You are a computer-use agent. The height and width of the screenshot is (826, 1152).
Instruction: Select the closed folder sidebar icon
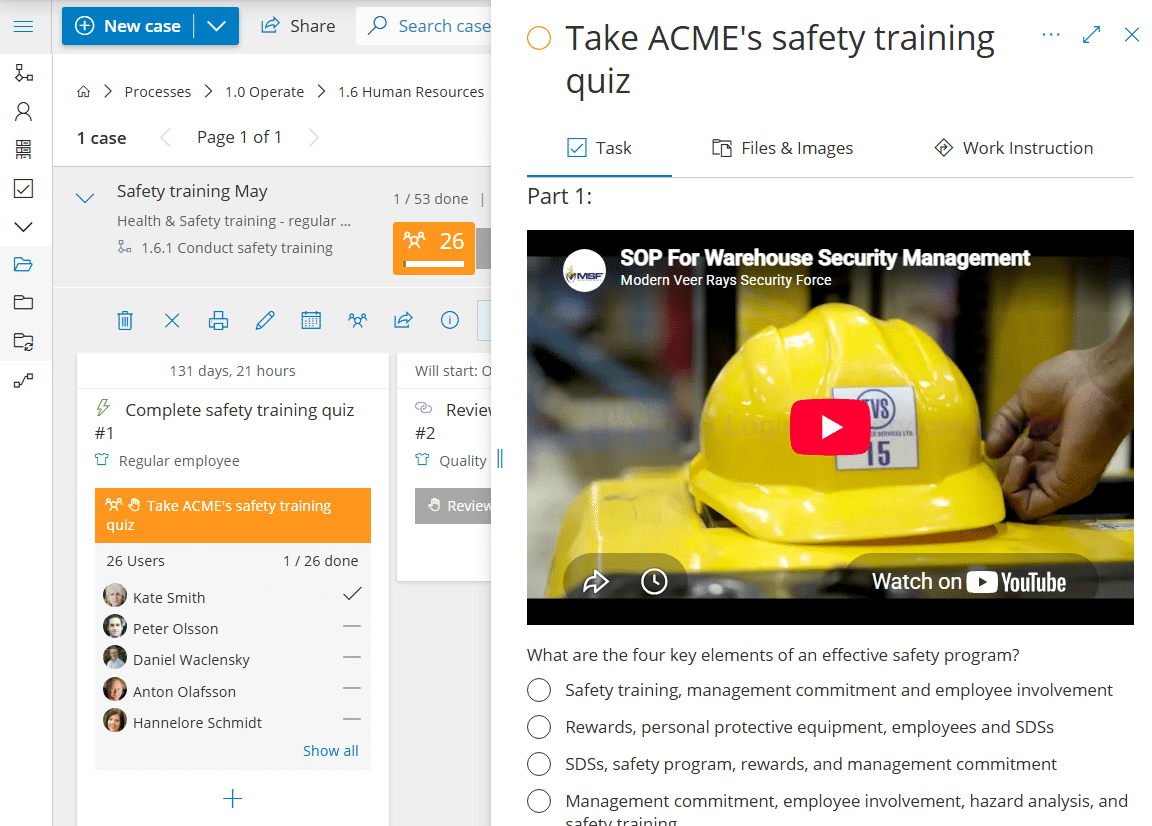tap(24, 302)
